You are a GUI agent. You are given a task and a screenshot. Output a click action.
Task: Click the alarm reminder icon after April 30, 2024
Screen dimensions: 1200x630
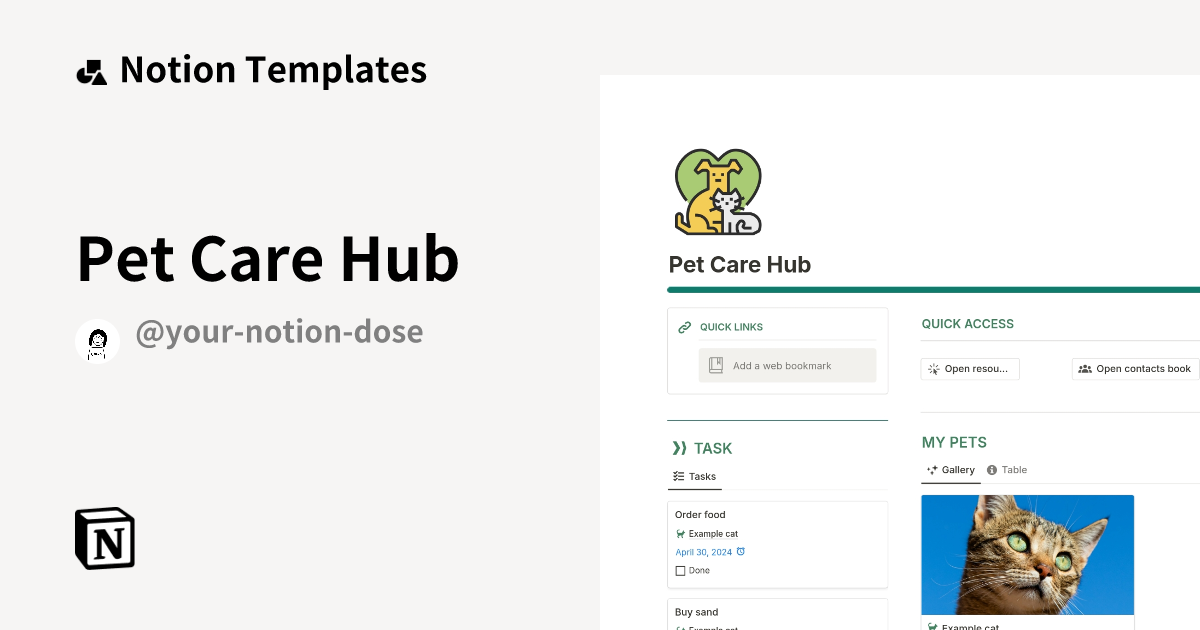tap(740, 551)
